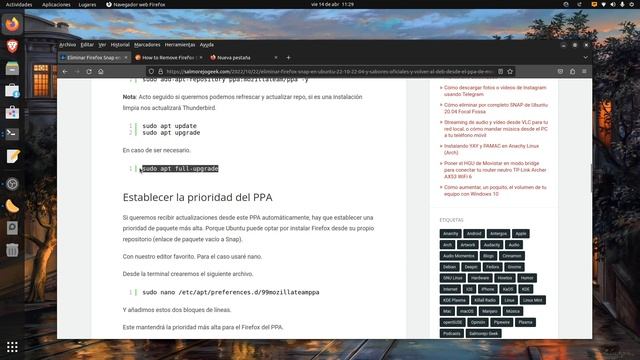640x360 pixels.
Task: Click the page vertical scrollbar thumb
Action: pyautogui.click(x=591, y=178)
